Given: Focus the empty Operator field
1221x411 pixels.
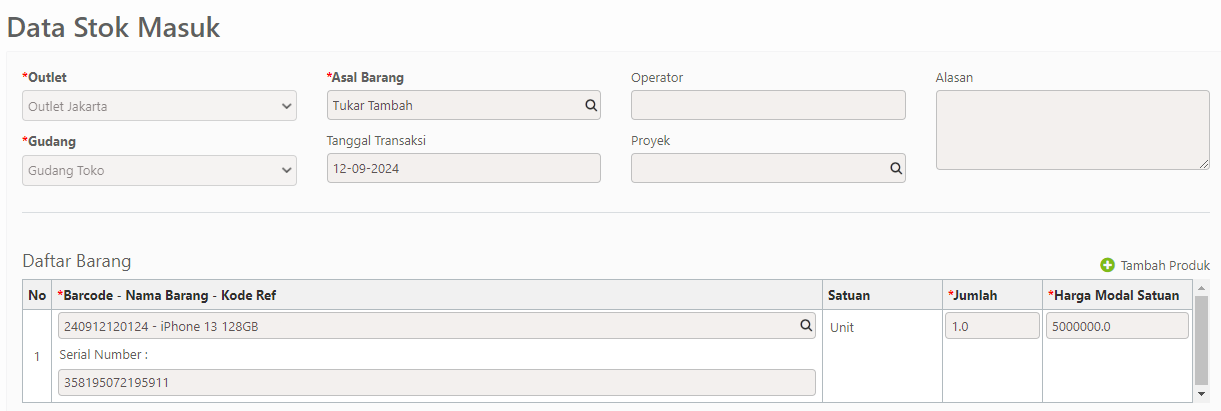Looking at the screenshot, I should coord(768,105).
